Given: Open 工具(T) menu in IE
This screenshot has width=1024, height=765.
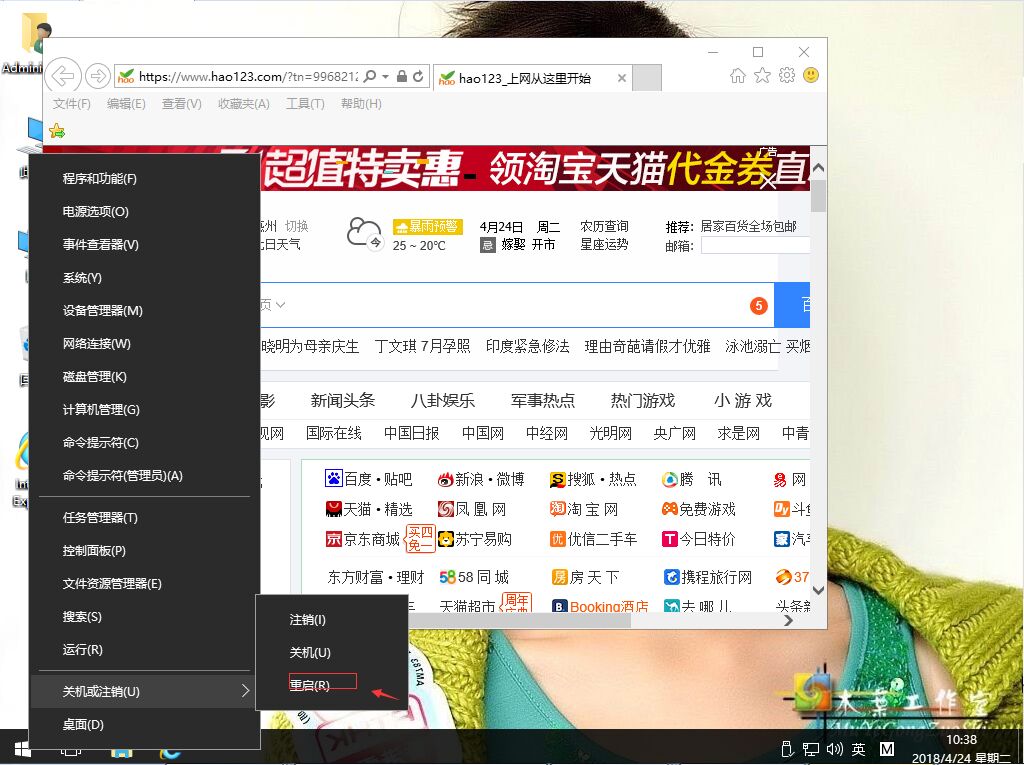Looking at the screenshot, I should tap(305, 103).
